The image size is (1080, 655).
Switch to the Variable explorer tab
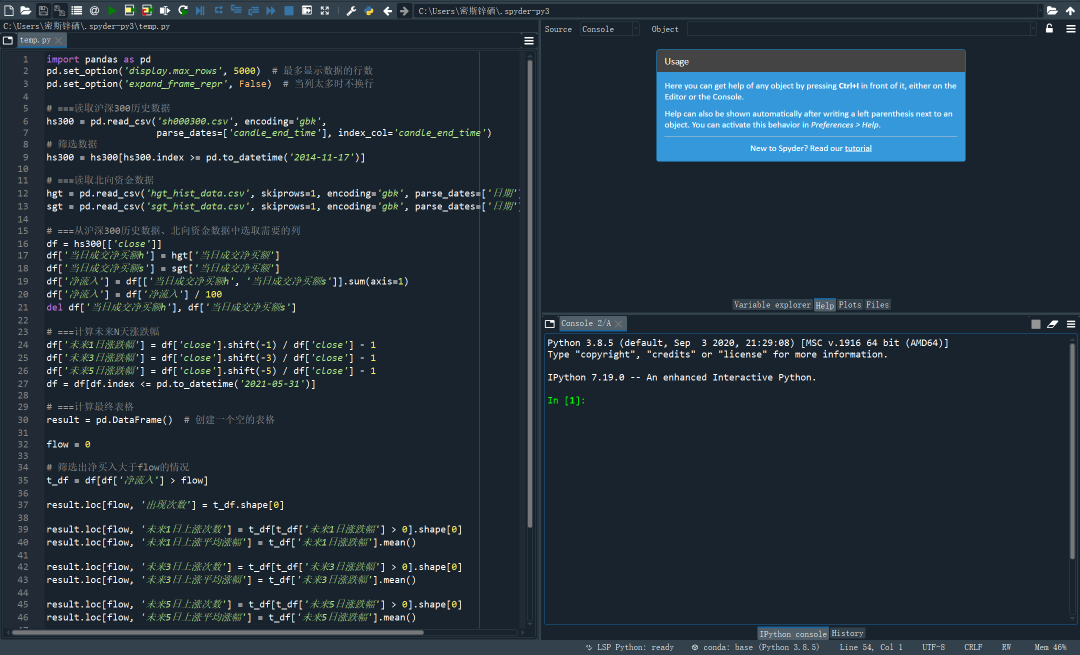coord(771,305)
